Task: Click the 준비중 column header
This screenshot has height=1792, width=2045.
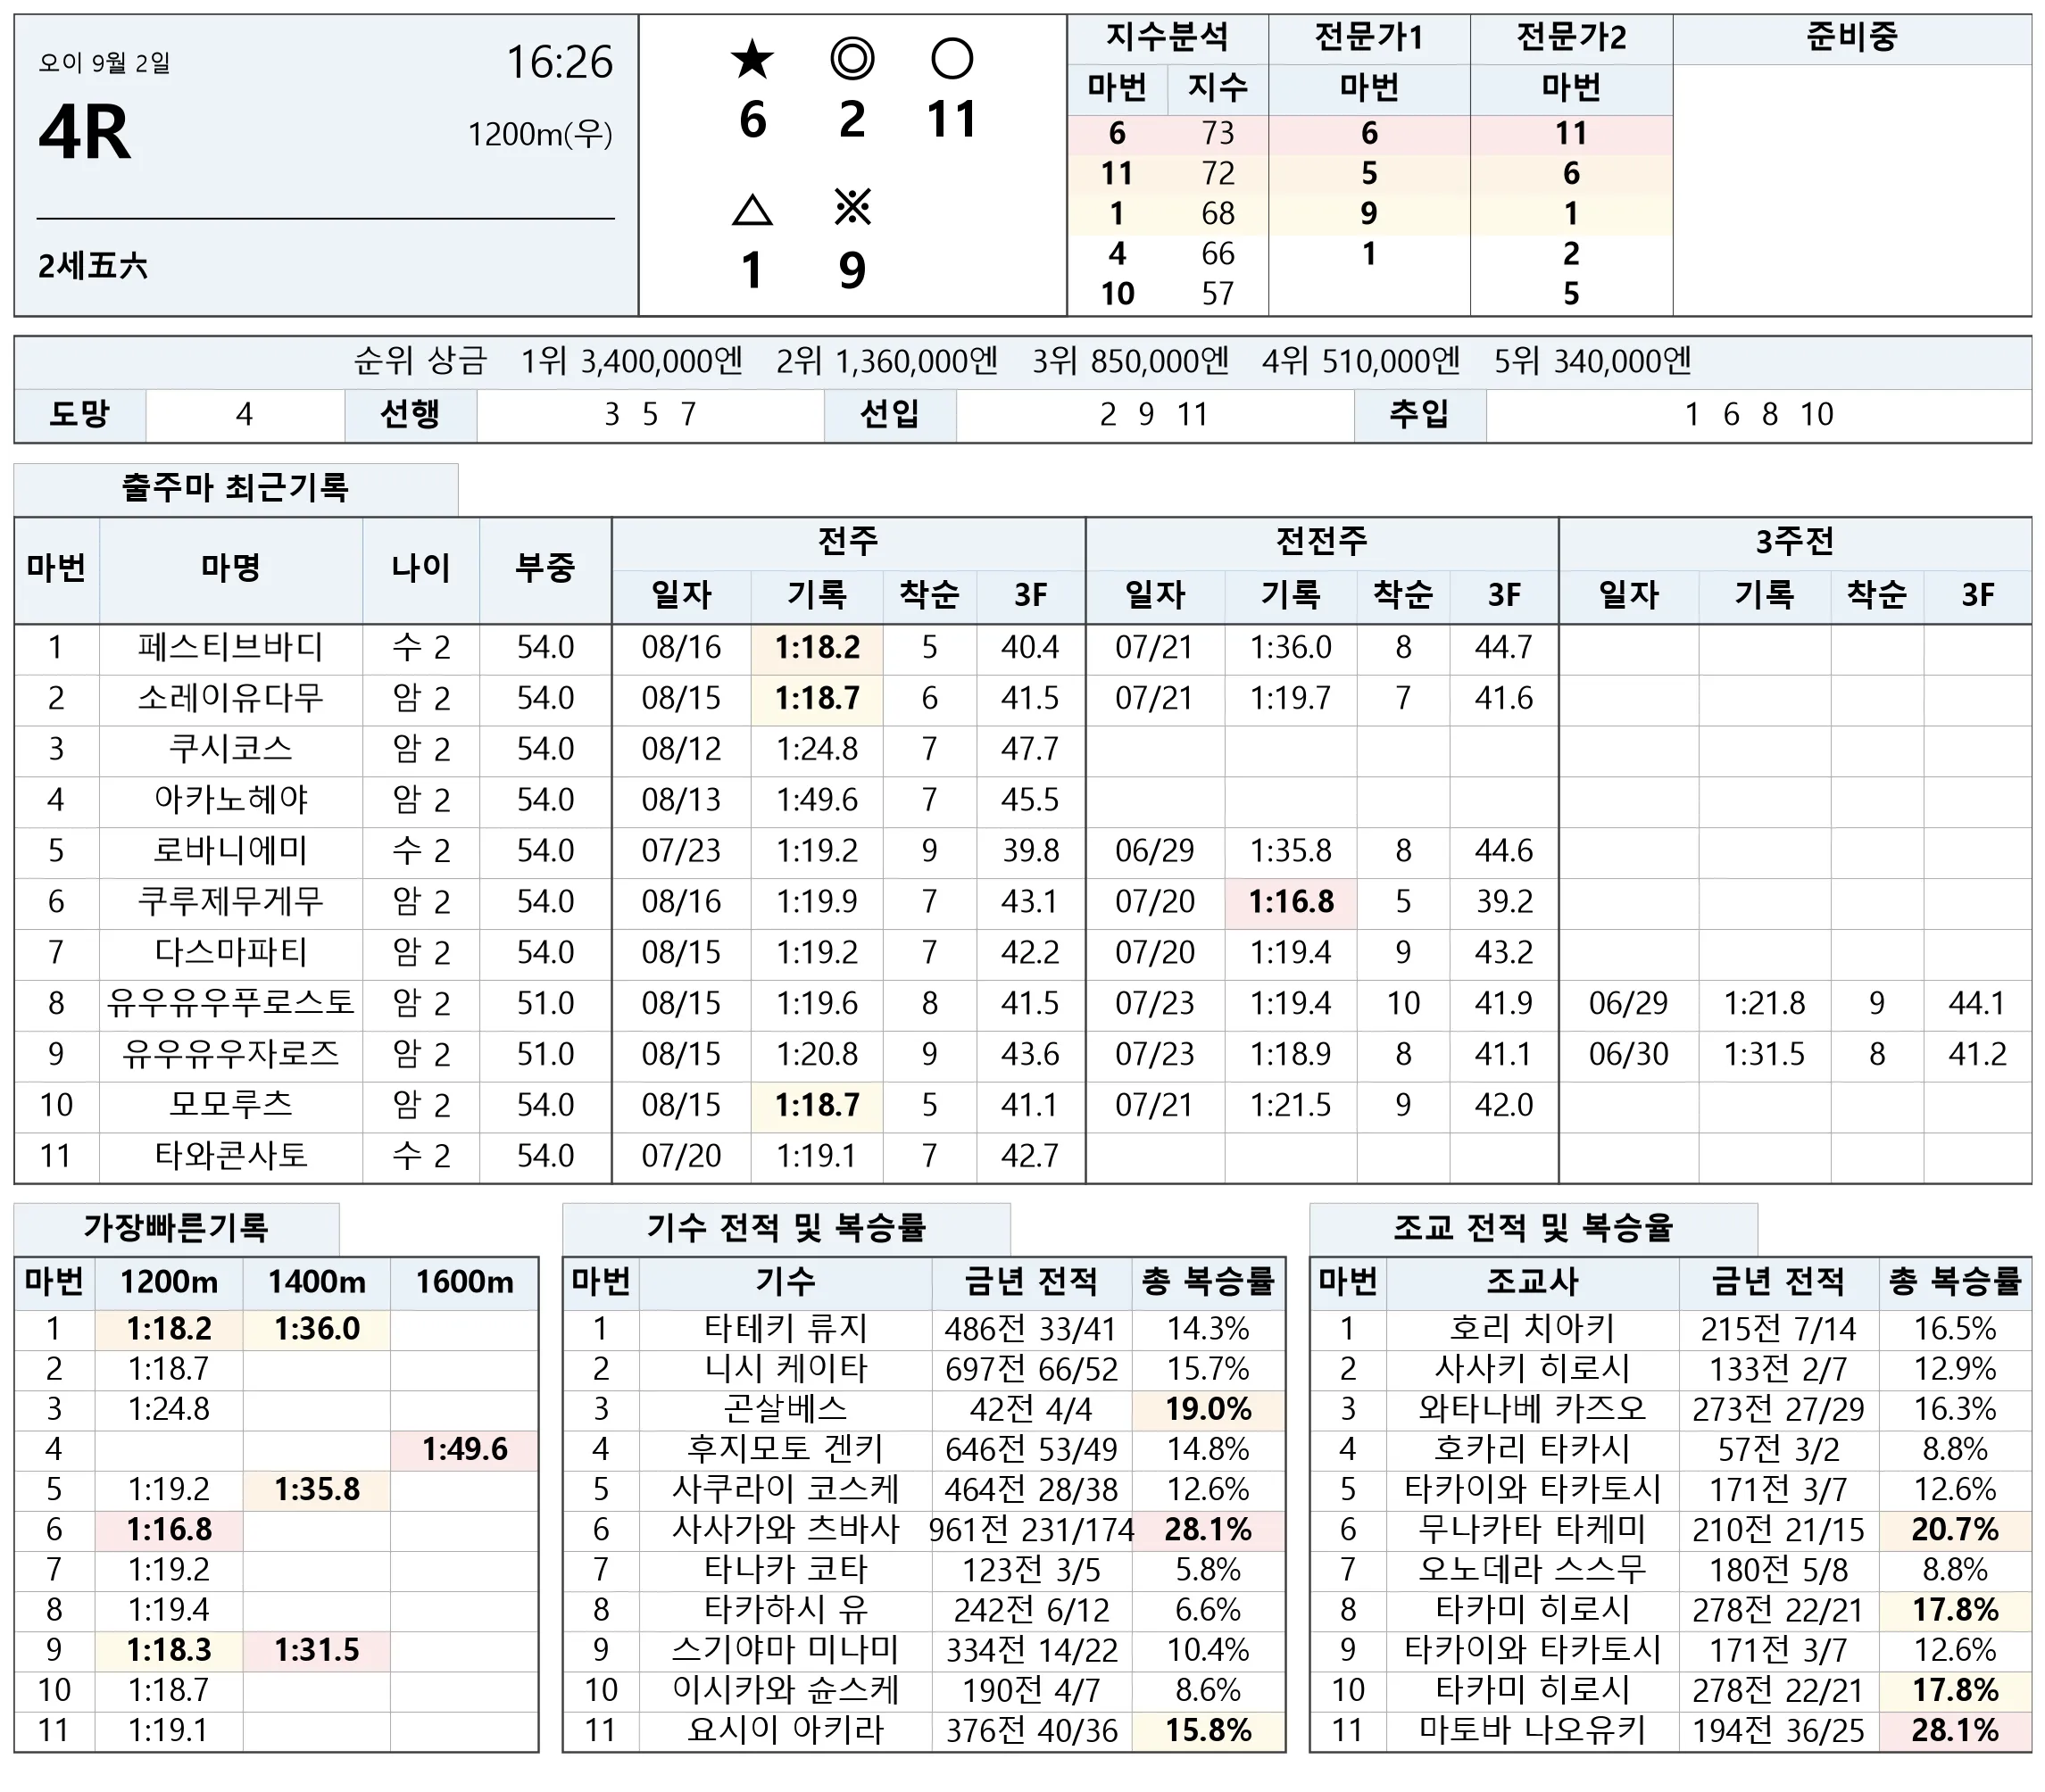Action: point(1851,38)
